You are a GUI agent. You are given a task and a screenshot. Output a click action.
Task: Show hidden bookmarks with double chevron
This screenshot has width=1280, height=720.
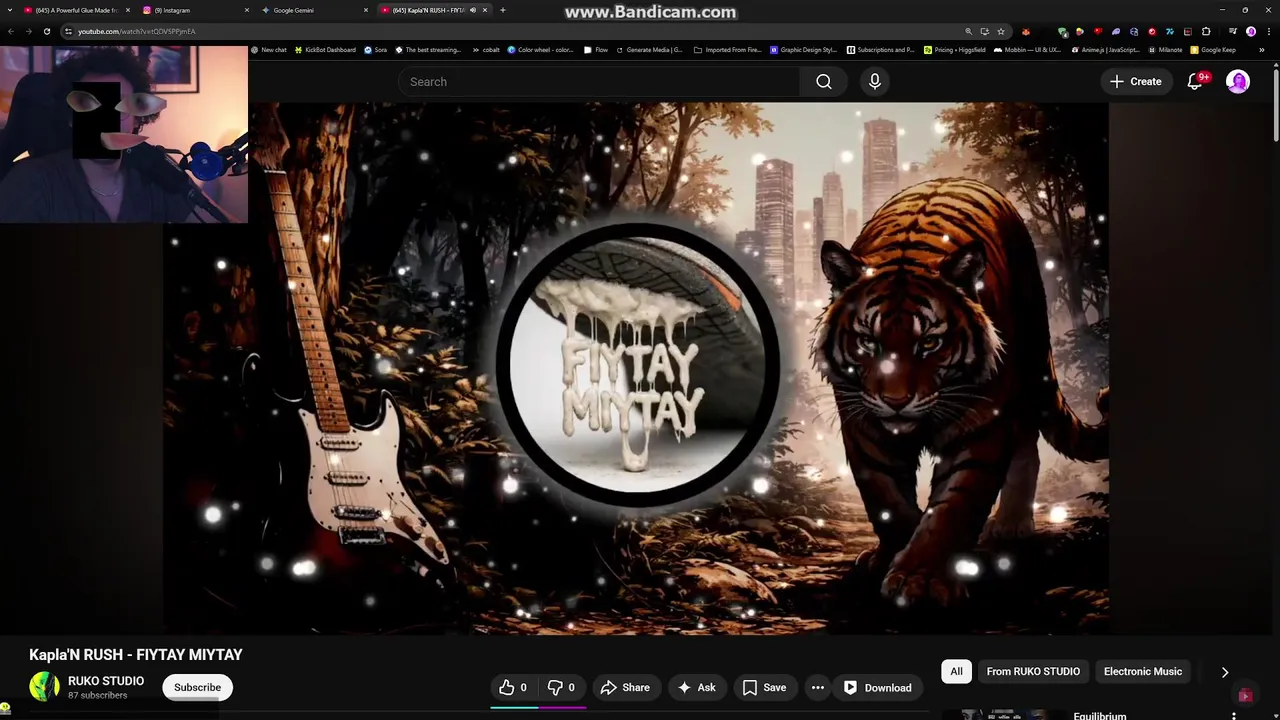[1261, 49]
